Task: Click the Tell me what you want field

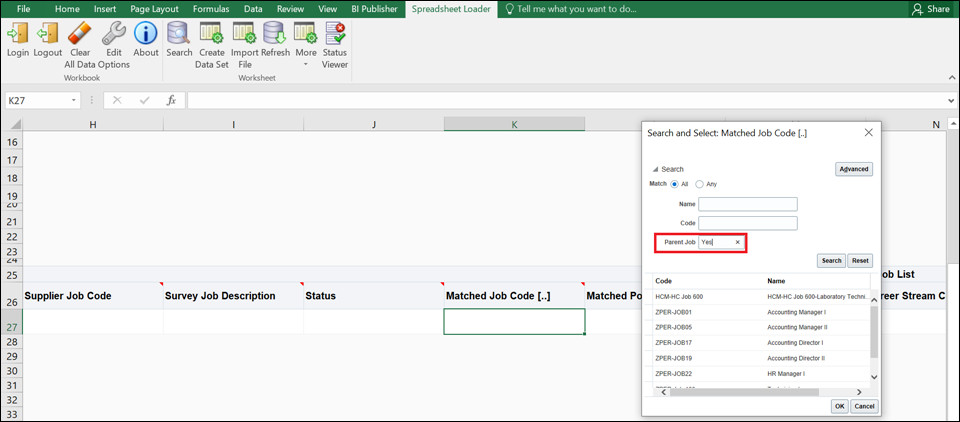Action: tap(576, 9)
